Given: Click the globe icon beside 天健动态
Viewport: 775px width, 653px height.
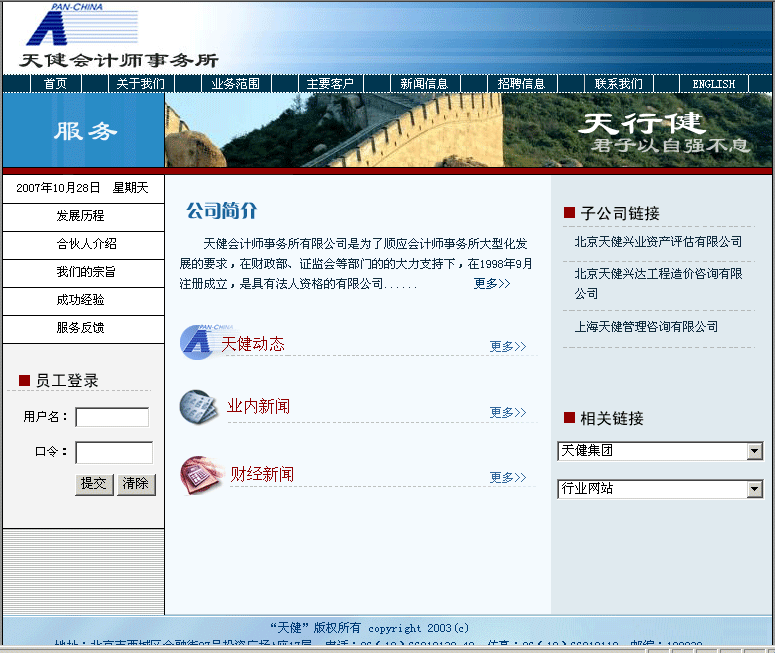Looking at the screenshot, I should [196, 342].
